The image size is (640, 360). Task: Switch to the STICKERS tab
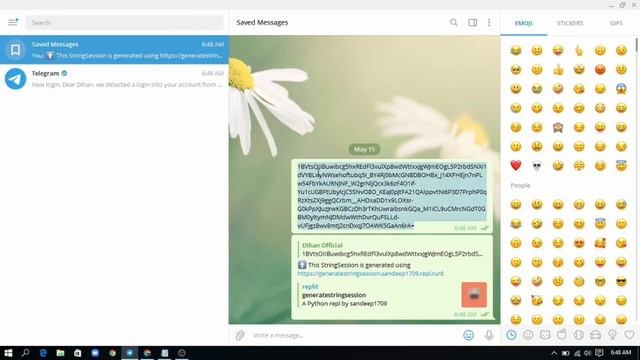570,23
